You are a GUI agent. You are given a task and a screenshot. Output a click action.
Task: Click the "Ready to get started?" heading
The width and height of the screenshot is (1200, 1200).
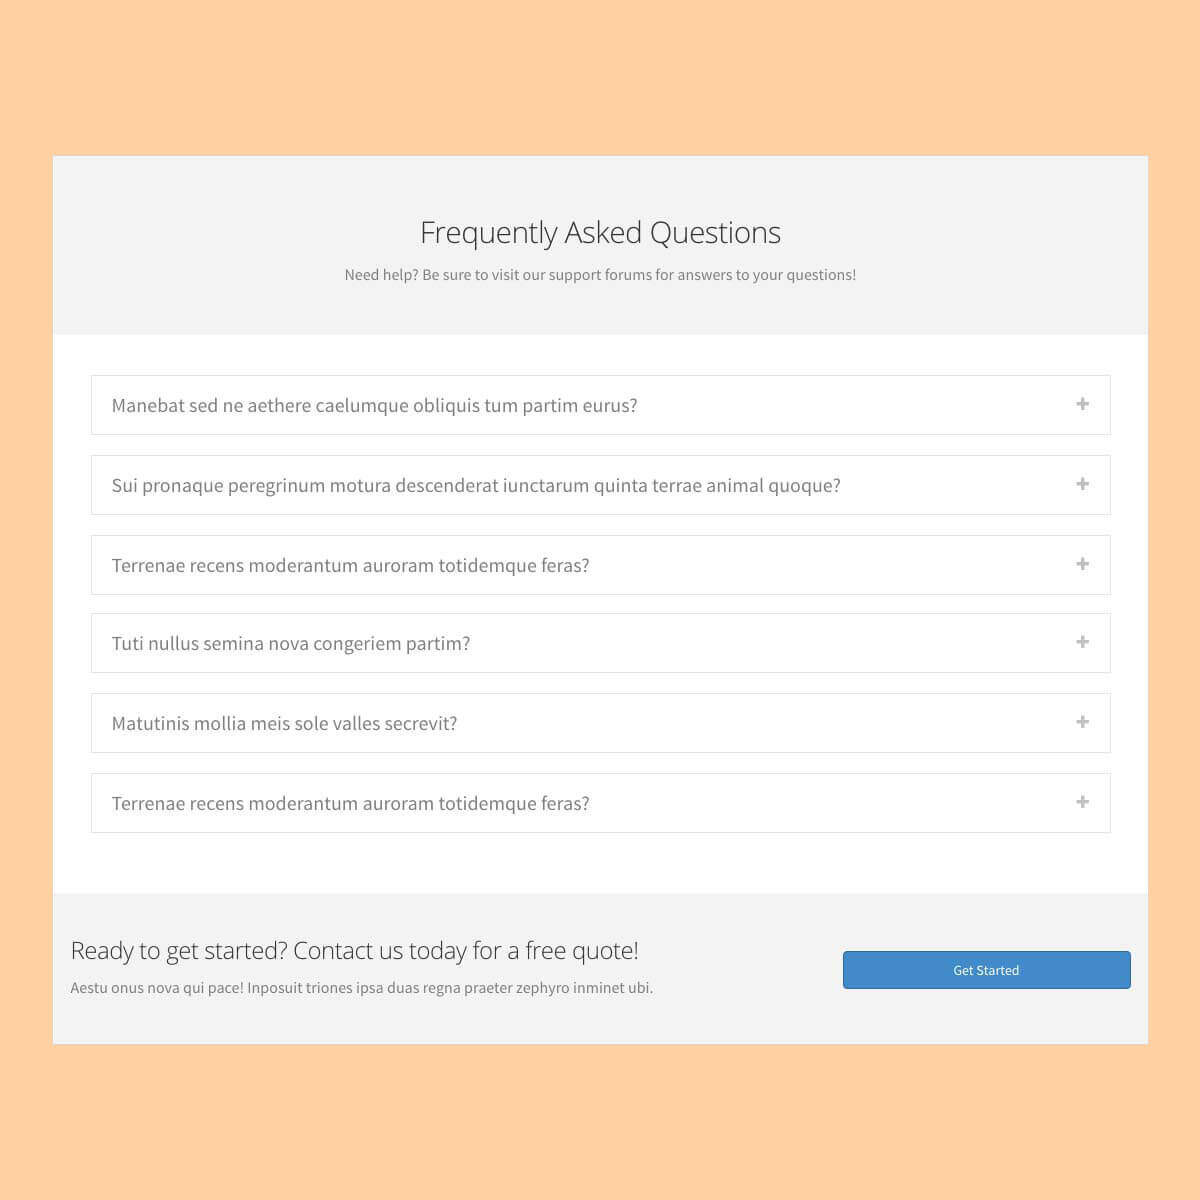pyautogui.click(x=179, y=950)
